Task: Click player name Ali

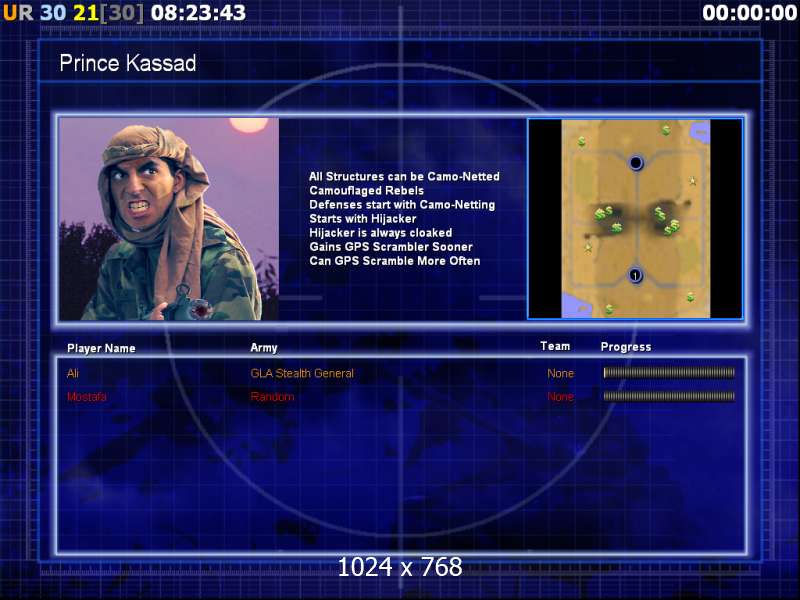Action: pos(73,373)
